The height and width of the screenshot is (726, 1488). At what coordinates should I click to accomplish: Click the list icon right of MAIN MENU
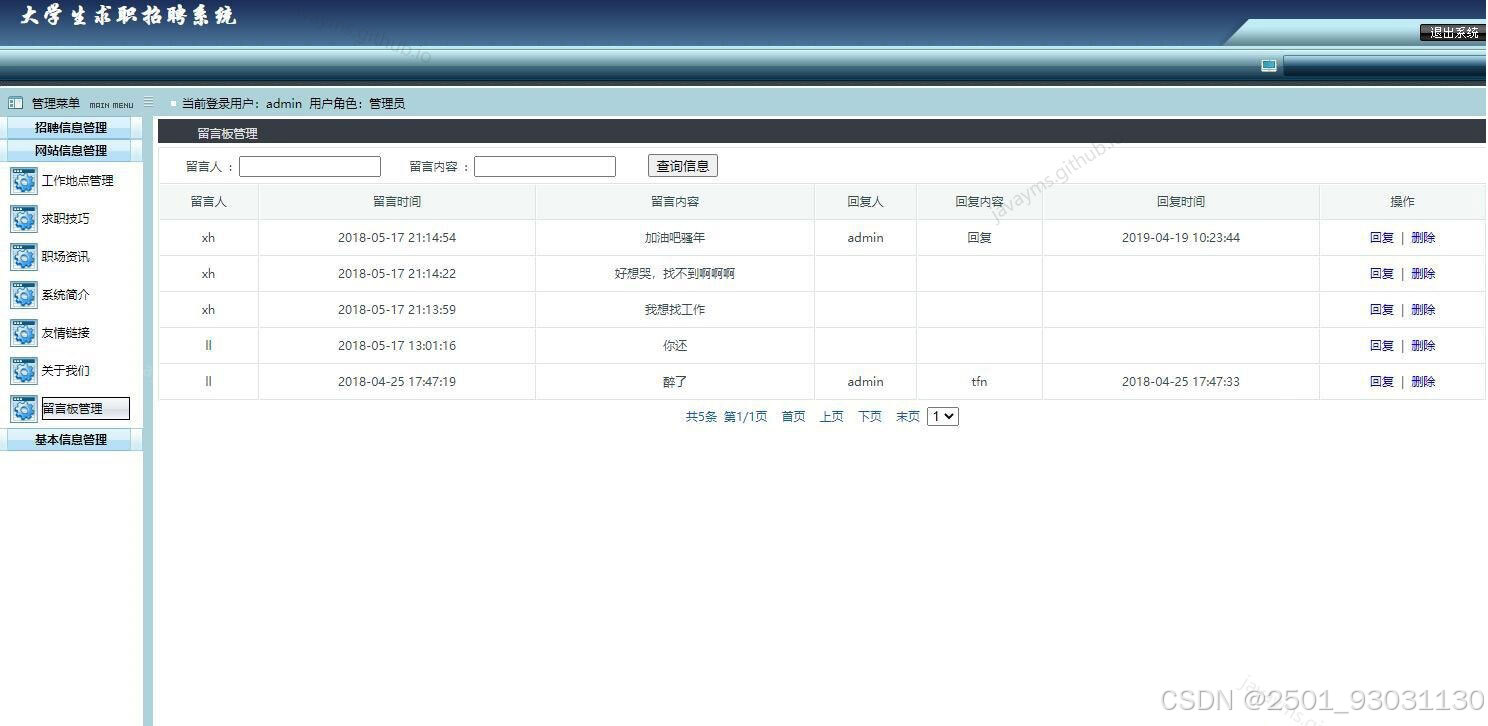pyautogui.click(x=149, y=102)
